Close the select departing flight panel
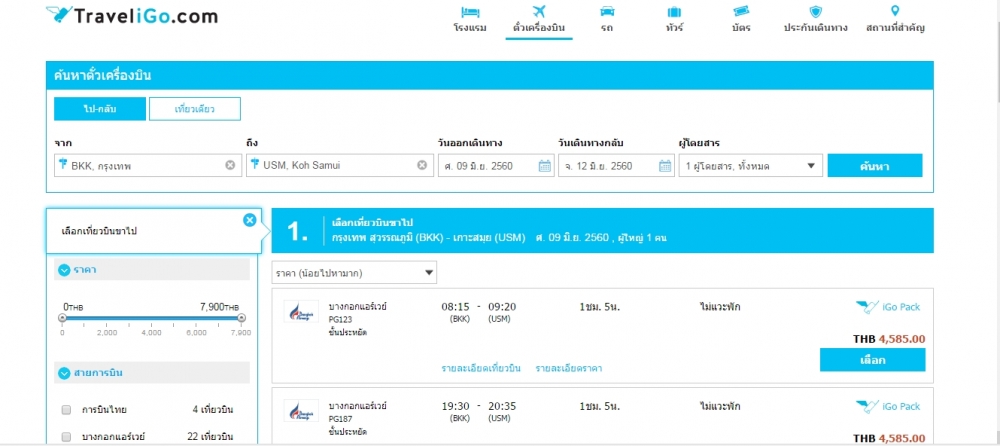1000x446 pixels. tap(249, 220)
